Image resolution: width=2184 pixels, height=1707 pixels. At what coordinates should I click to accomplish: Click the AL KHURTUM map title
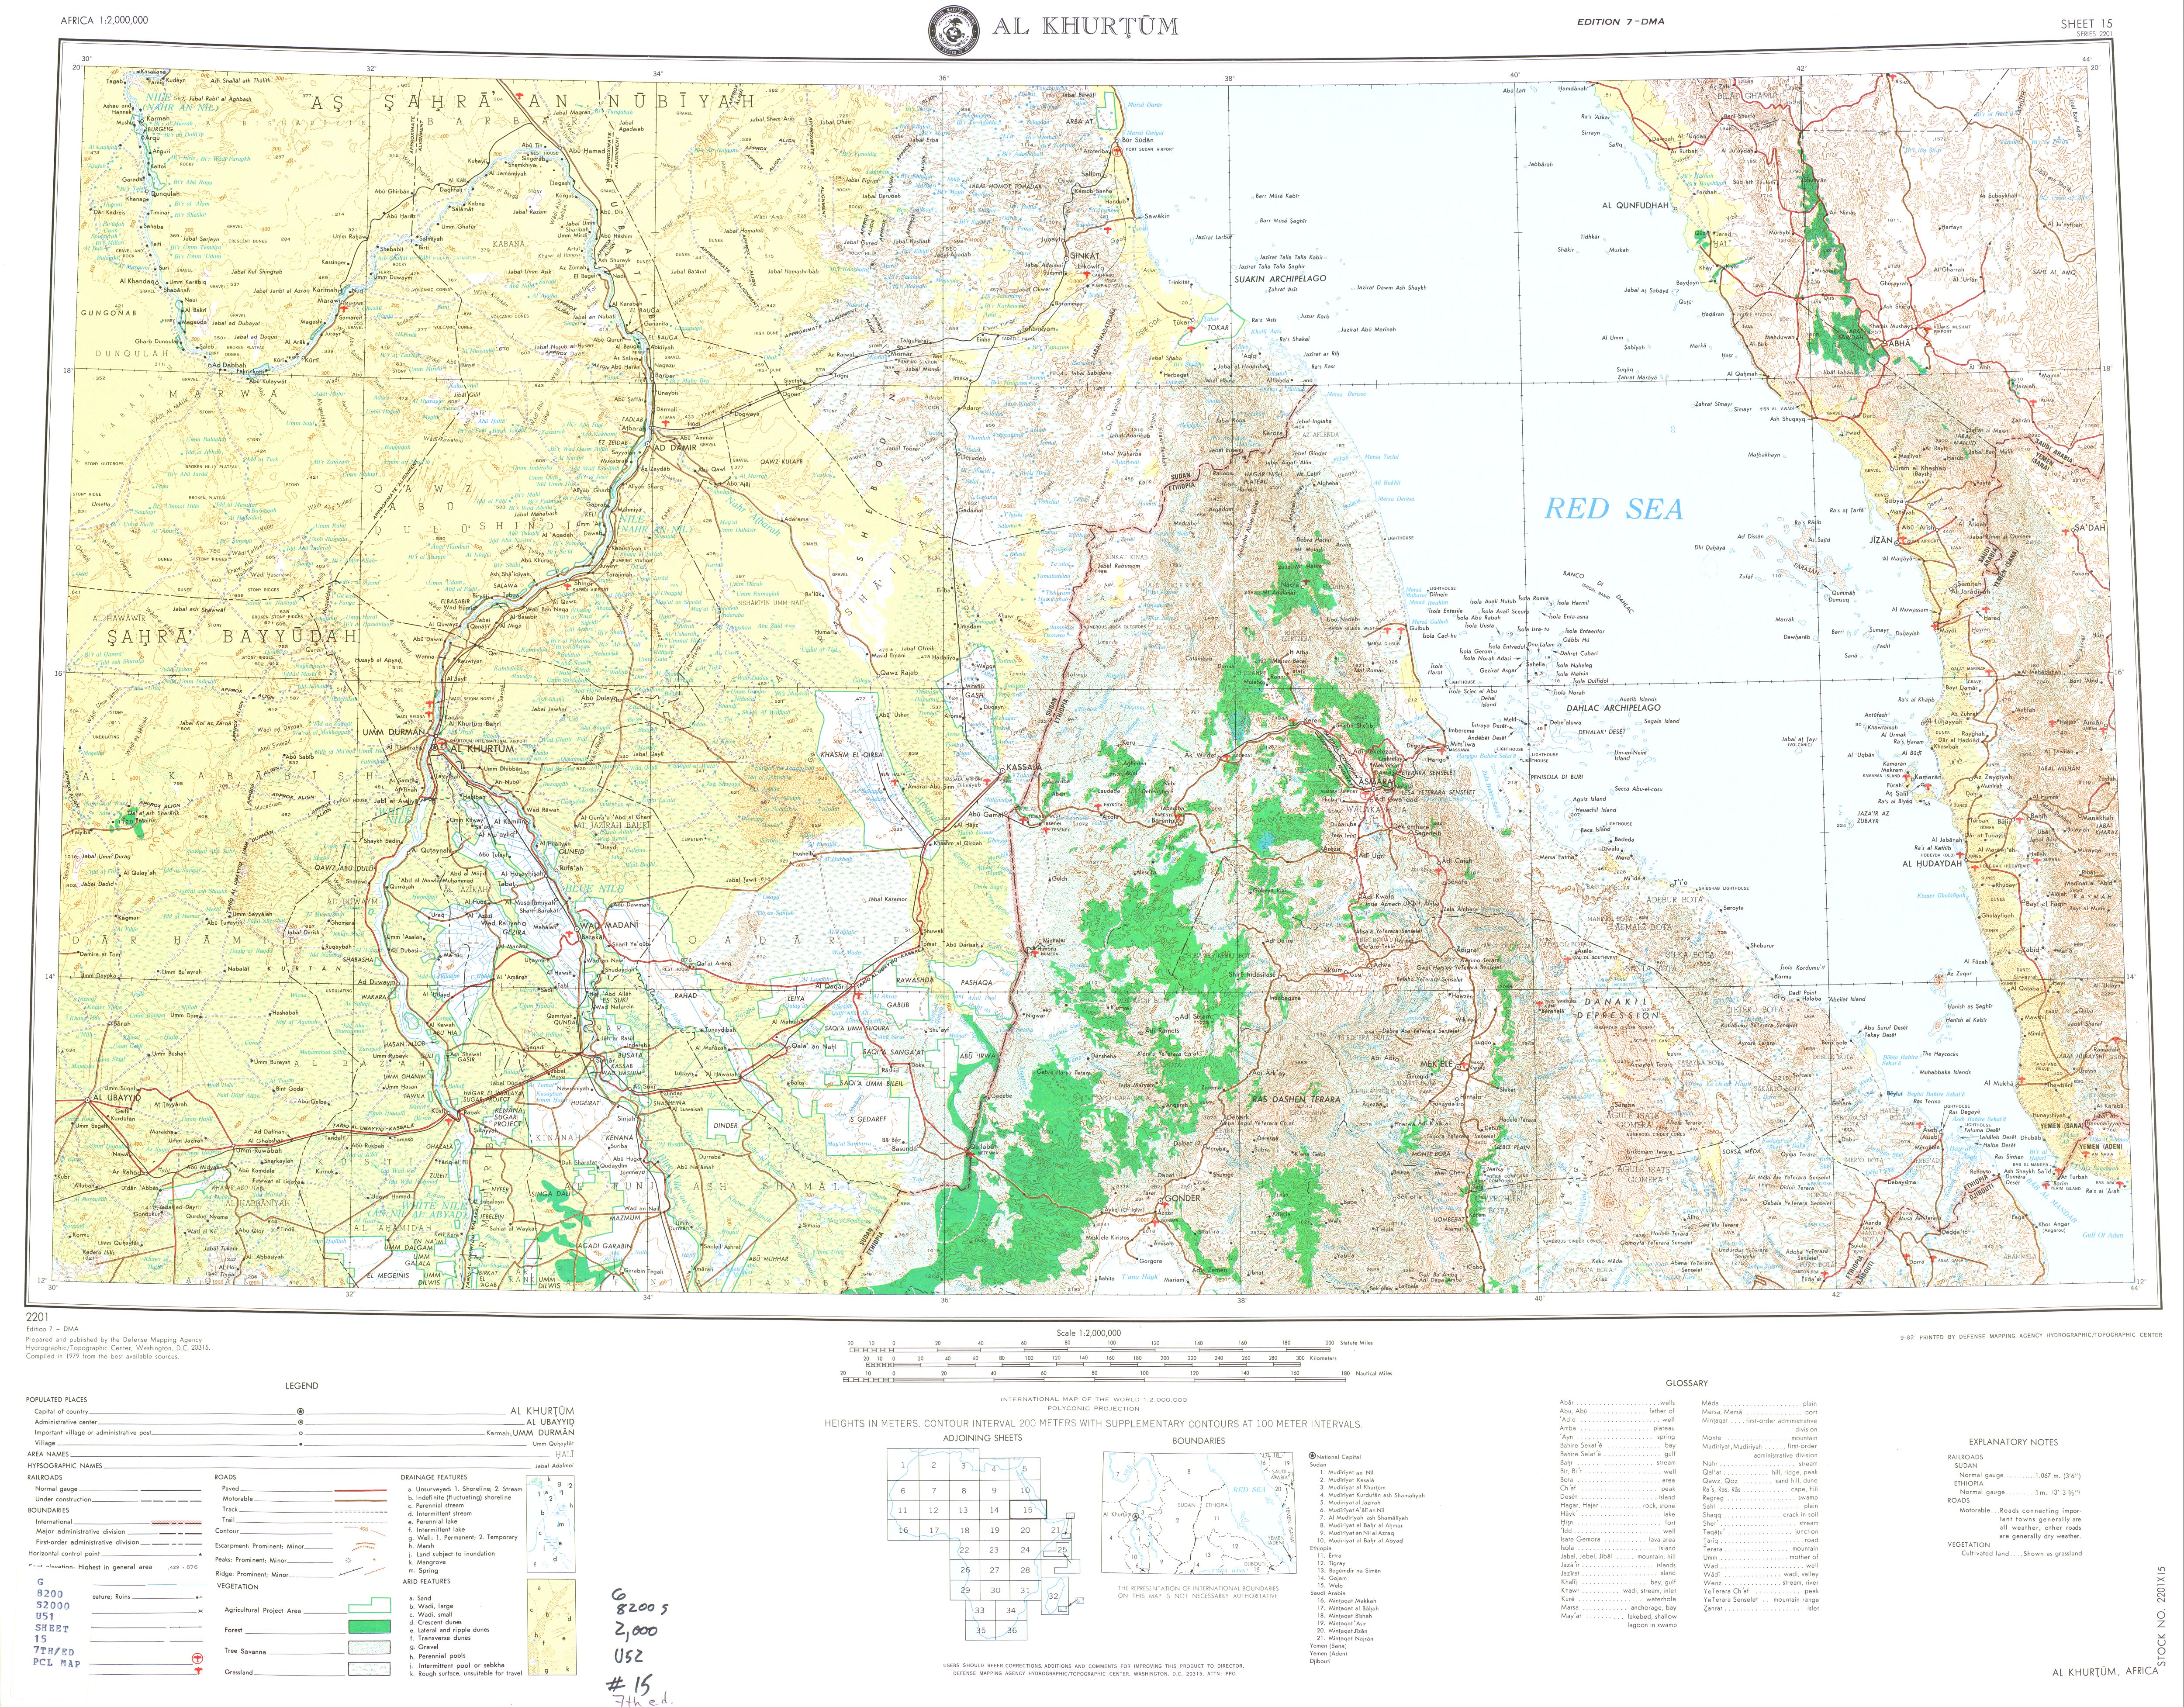click(1085, 27)
